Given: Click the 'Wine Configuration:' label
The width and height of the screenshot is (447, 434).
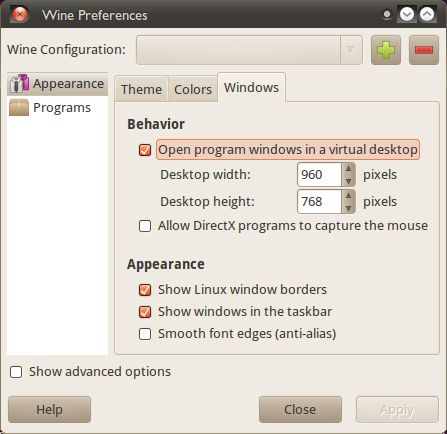Looking at the screenshot, I should click(x=66, y=50).
